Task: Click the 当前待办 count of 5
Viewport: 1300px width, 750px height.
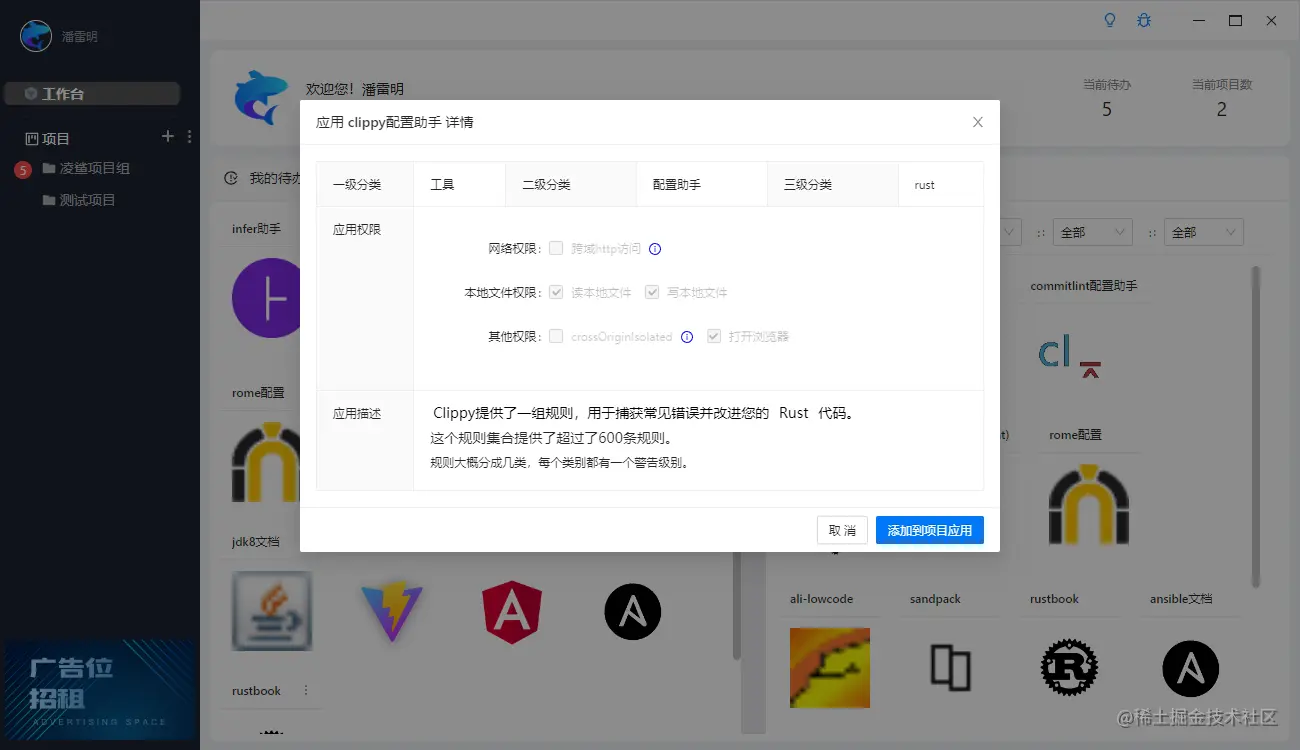Action: point(1107,109)
